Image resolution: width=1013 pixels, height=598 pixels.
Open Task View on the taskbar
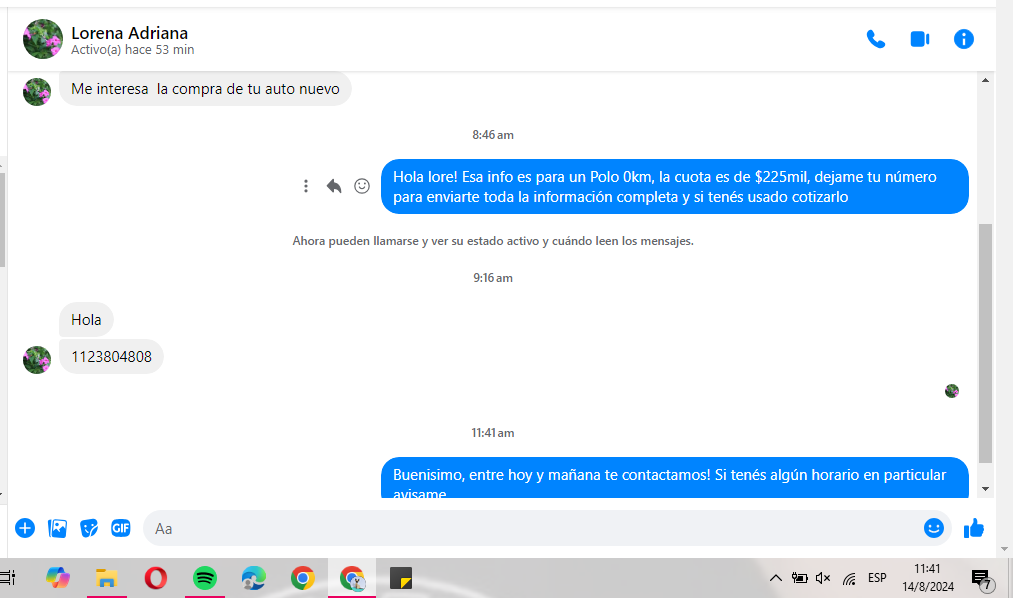tap(8, 578)
